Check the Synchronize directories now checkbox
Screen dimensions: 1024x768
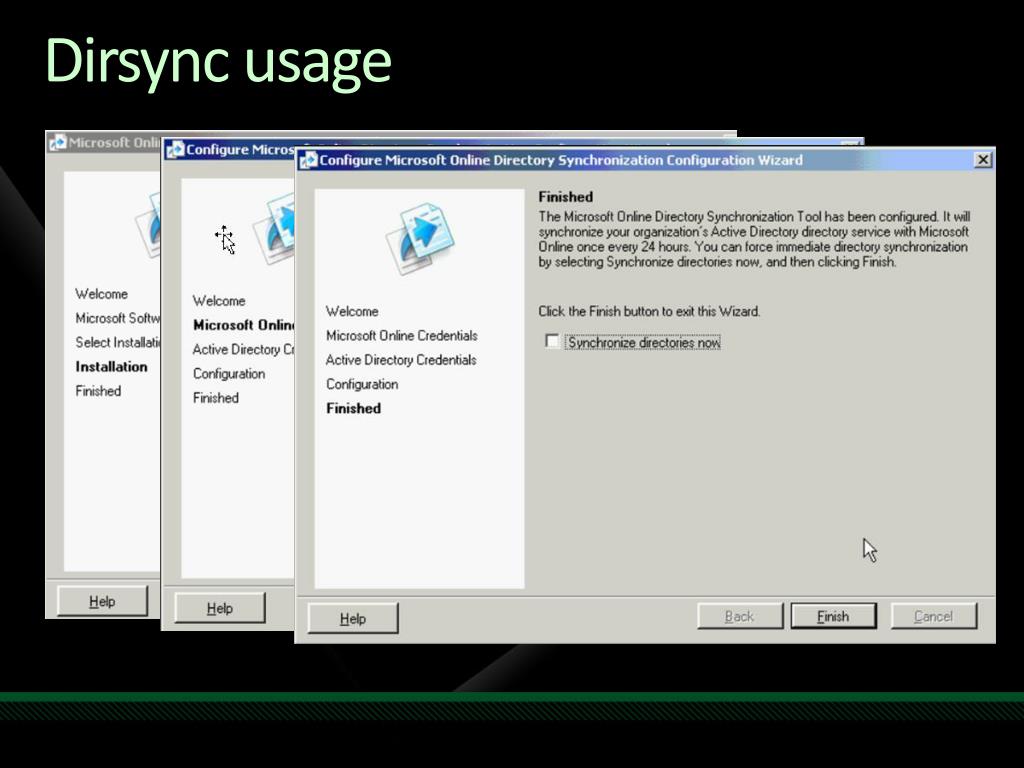point(552,342)
